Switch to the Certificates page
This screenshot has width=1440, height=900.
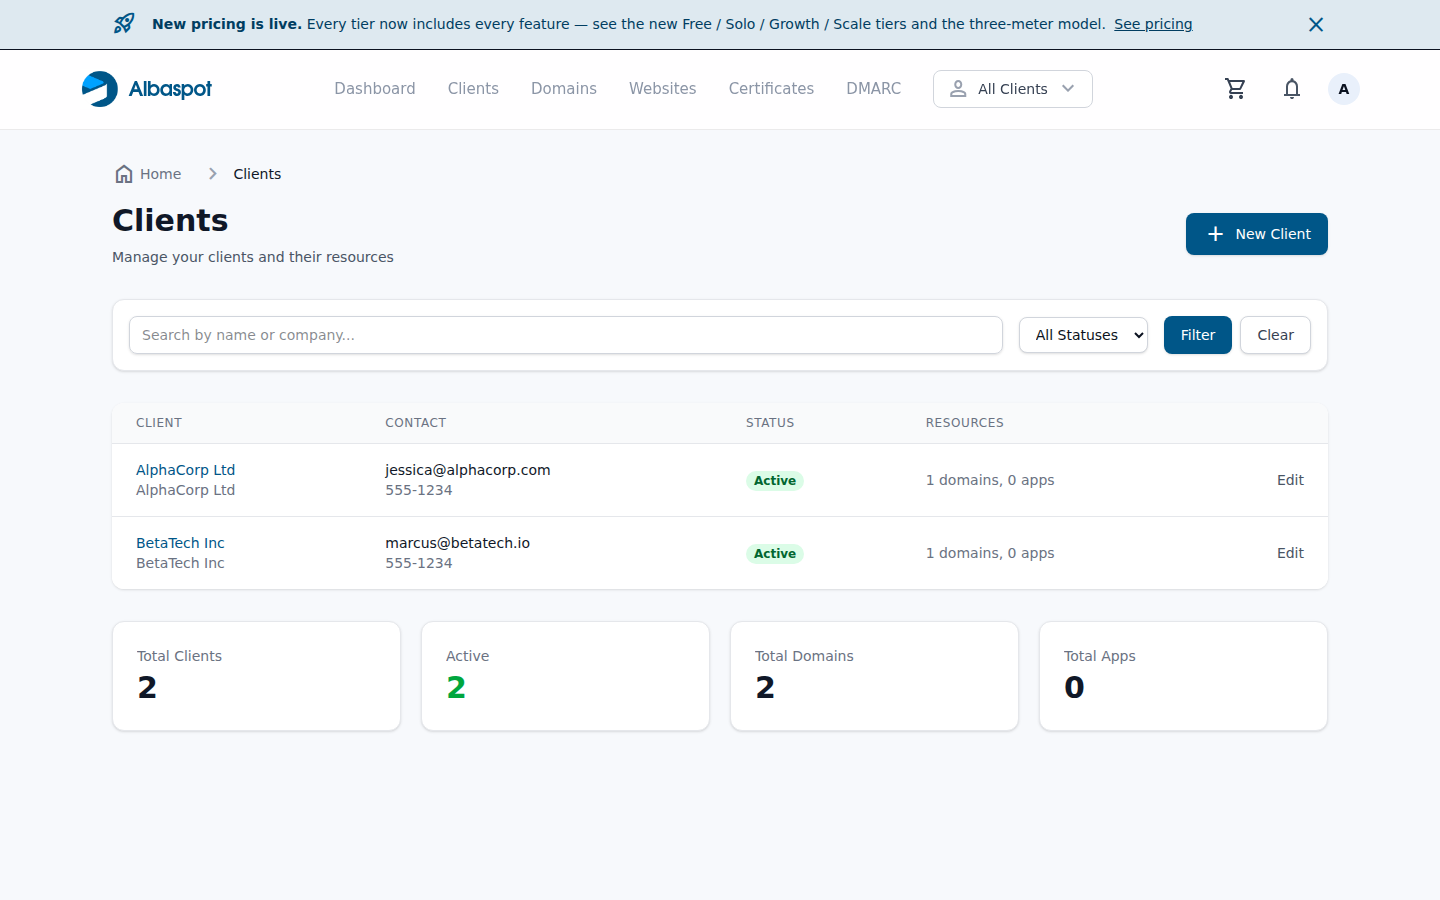click(771, 89)
